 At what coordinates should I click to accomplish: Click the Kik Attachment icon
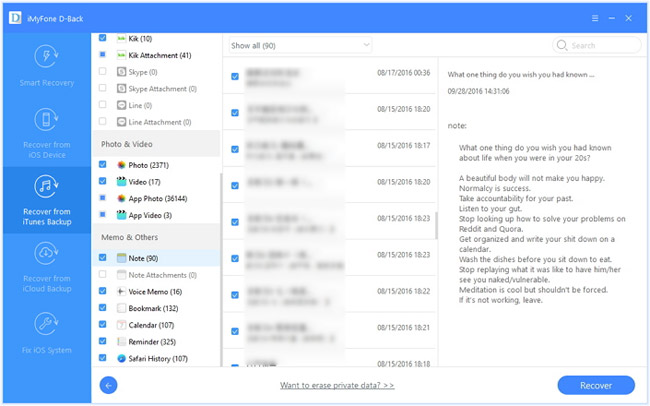121,55
